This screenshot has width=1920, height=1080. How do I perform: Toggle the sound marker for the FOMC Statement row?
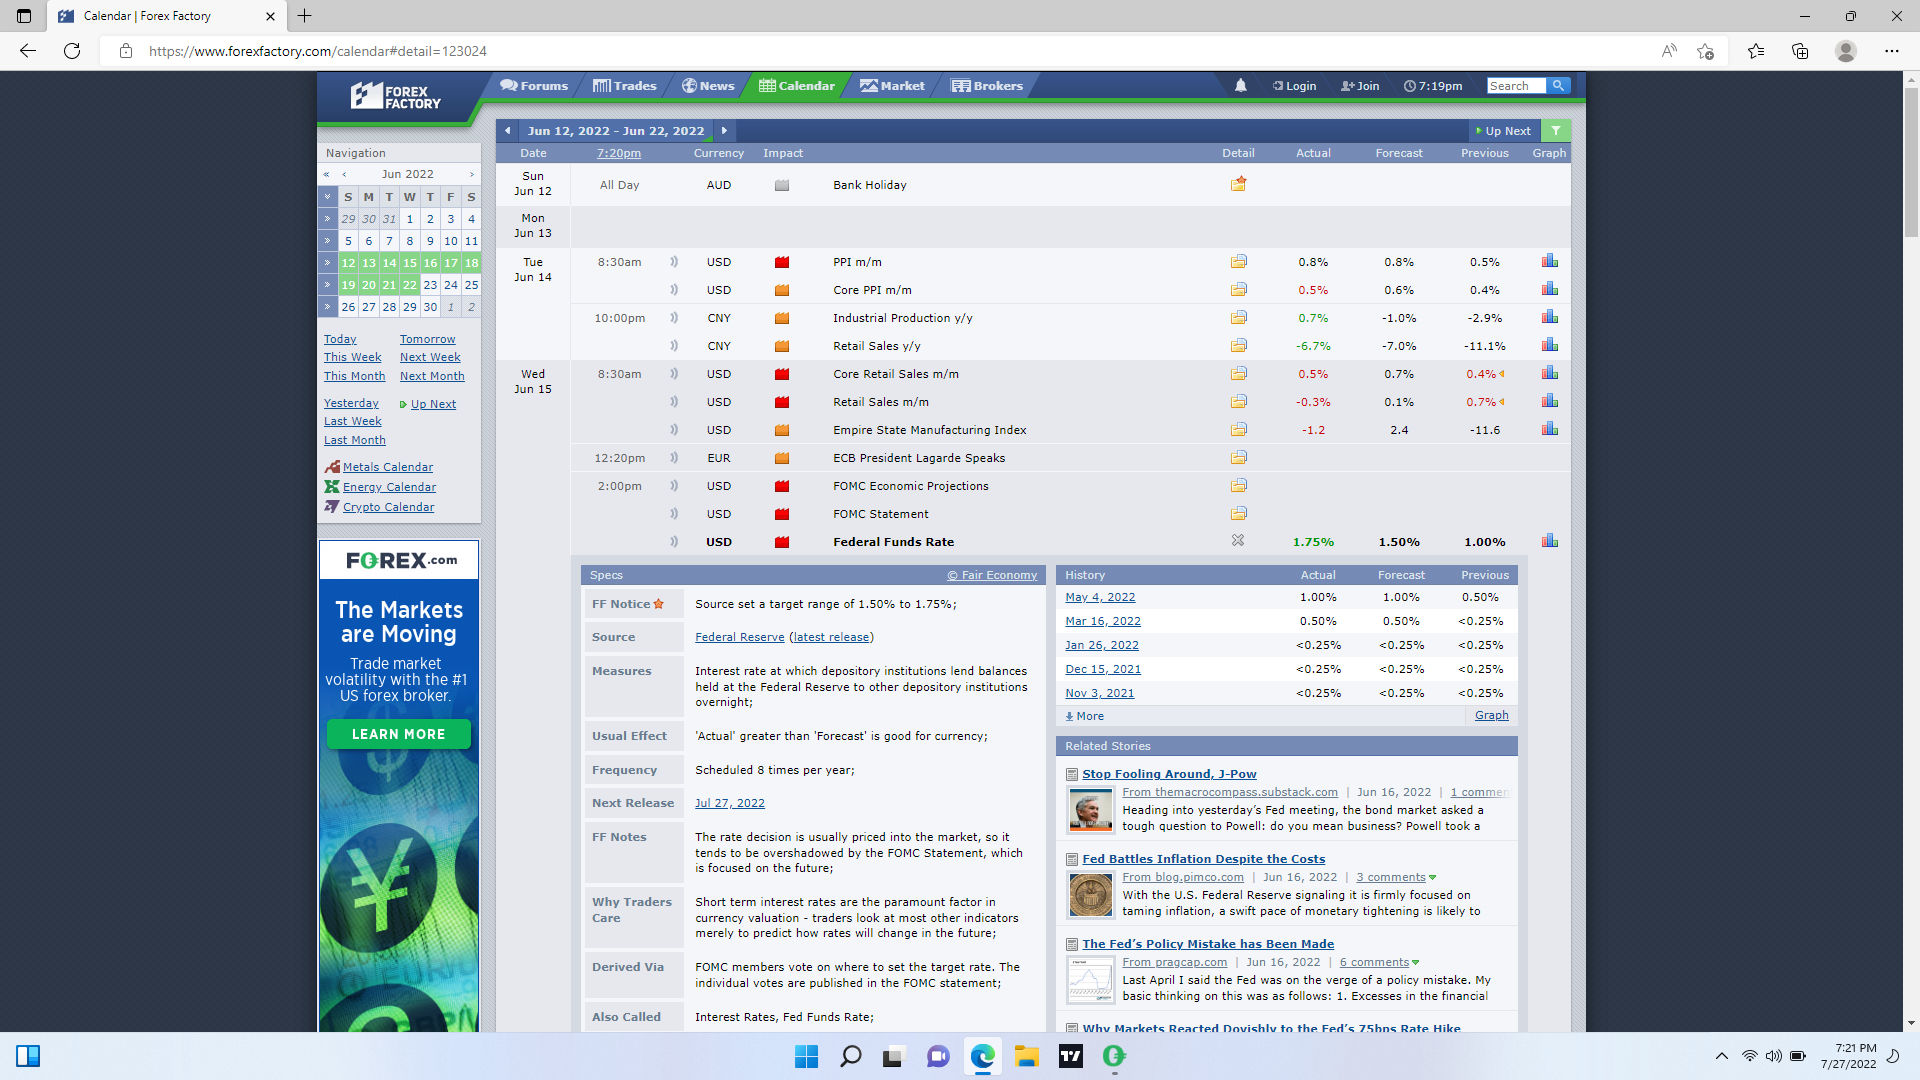[x=674, y=514]
